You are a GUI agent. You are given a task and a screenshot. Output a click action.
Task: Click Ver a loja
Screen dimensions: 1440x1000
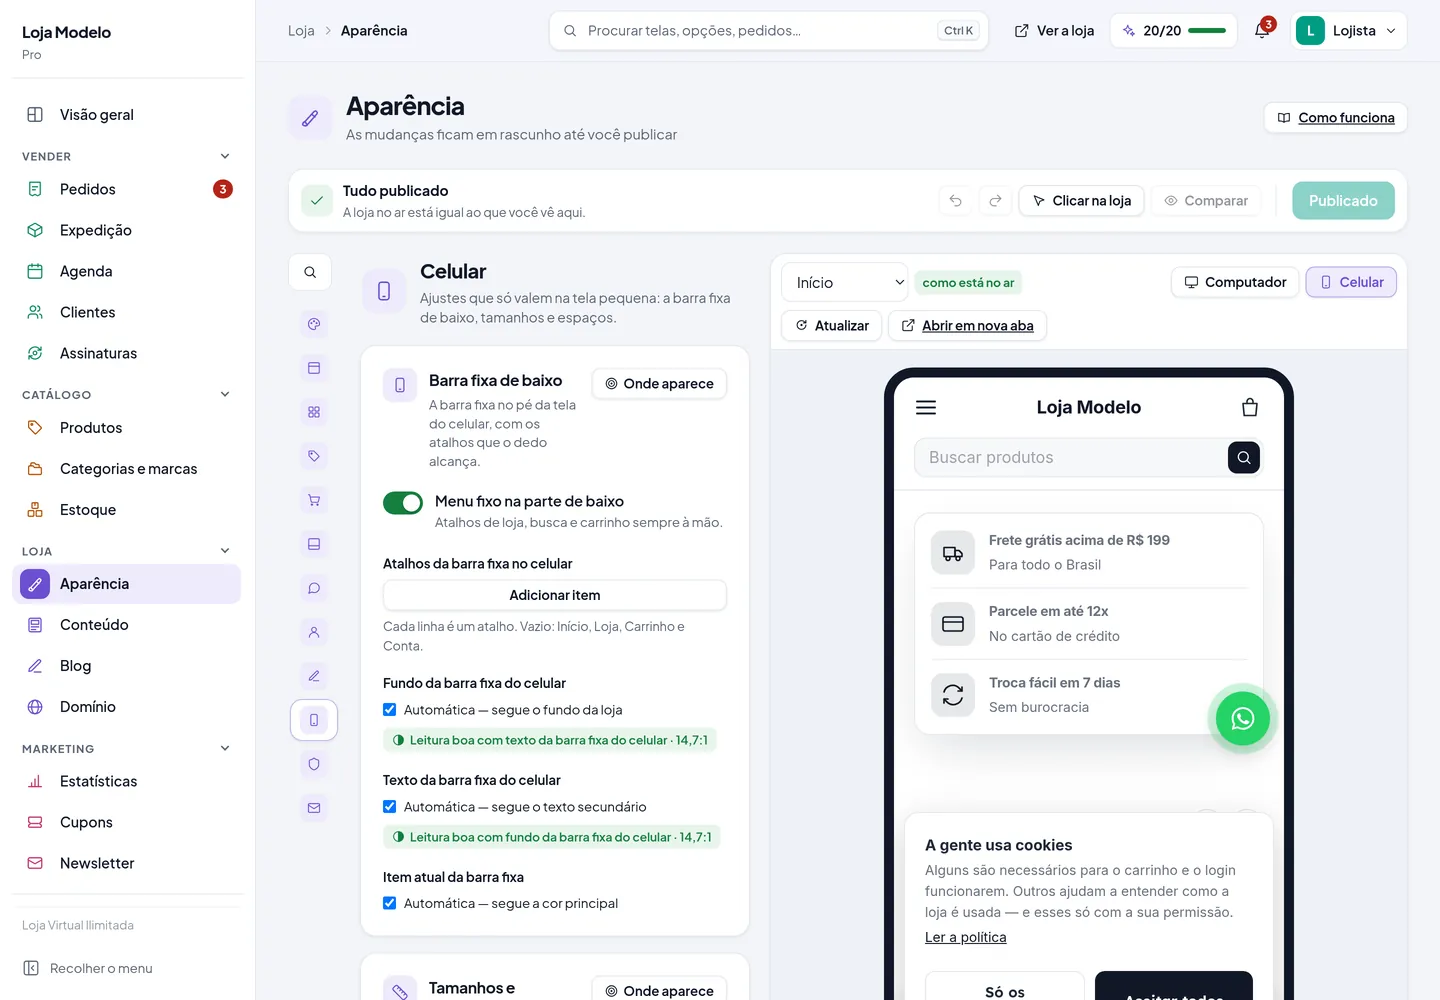pos(1054,31)
